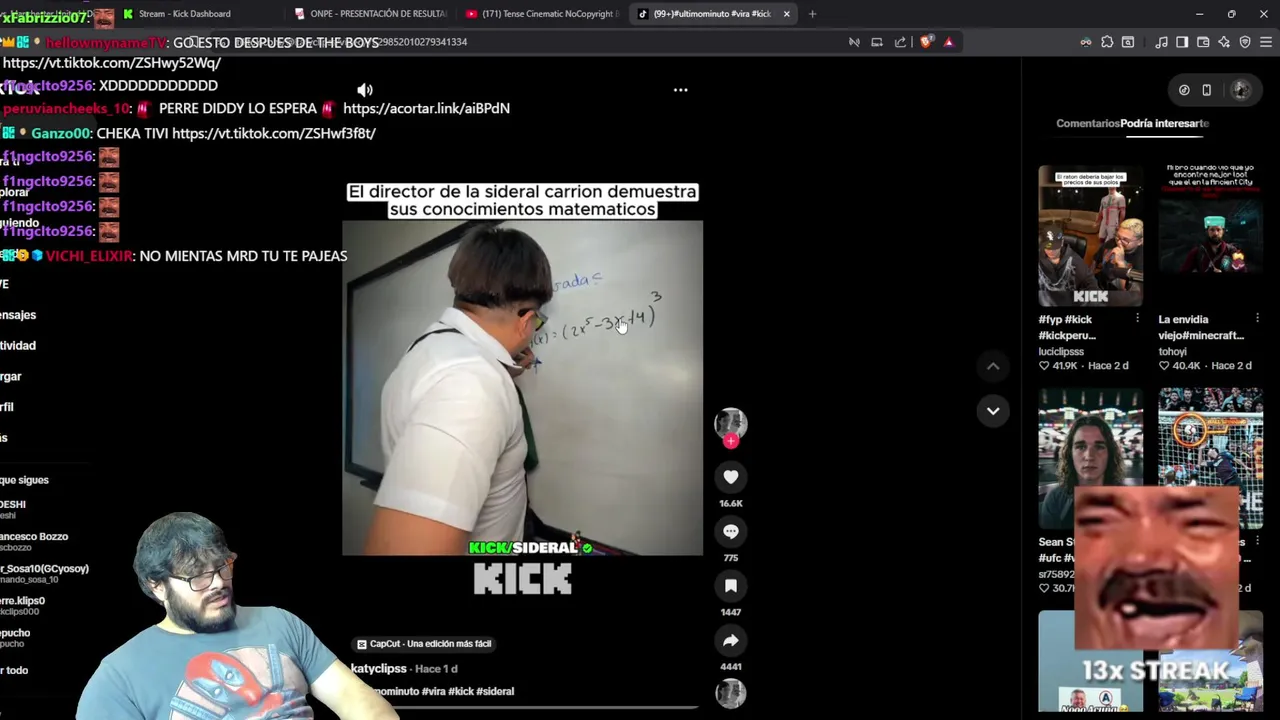Click the #sideral hashtag in caption
Viewport: 1280px width, 720px height.
pos(495,691)
